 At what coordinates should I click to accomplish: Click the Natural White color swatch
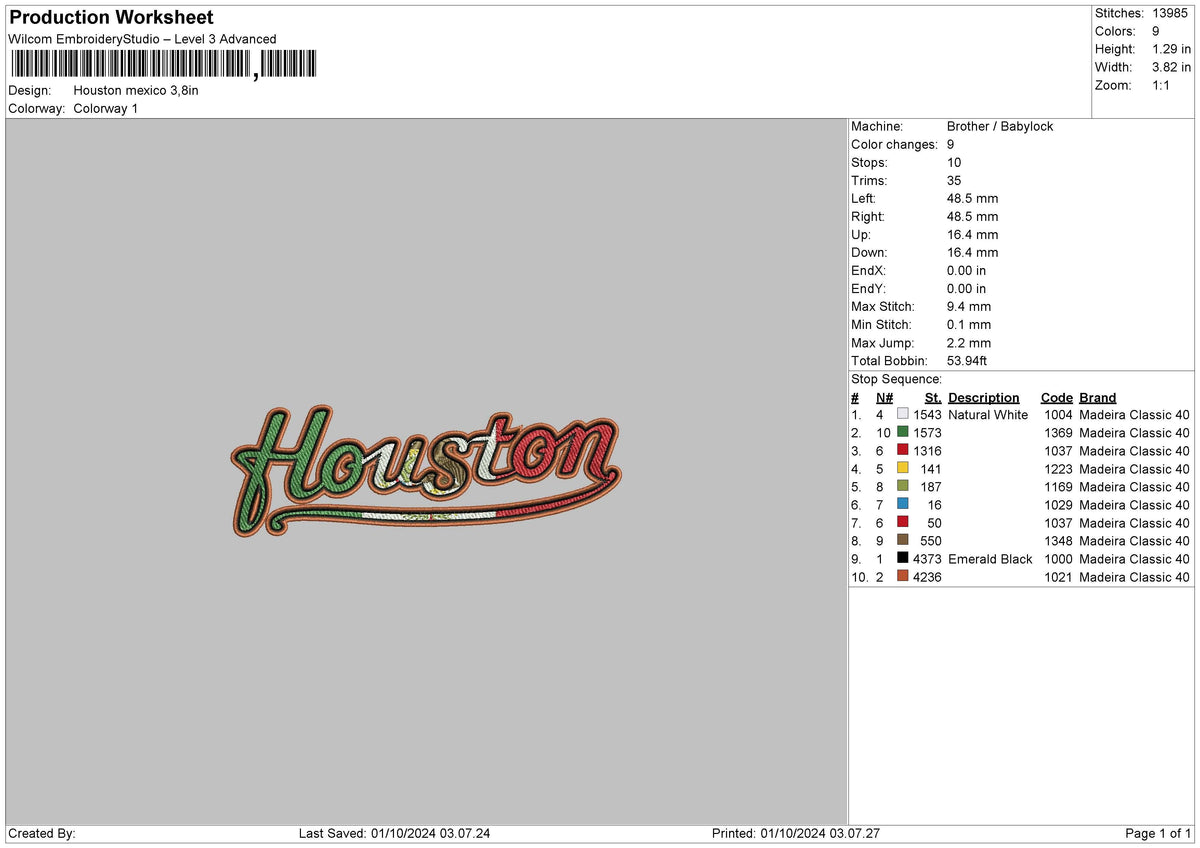(x=903, y=414)
